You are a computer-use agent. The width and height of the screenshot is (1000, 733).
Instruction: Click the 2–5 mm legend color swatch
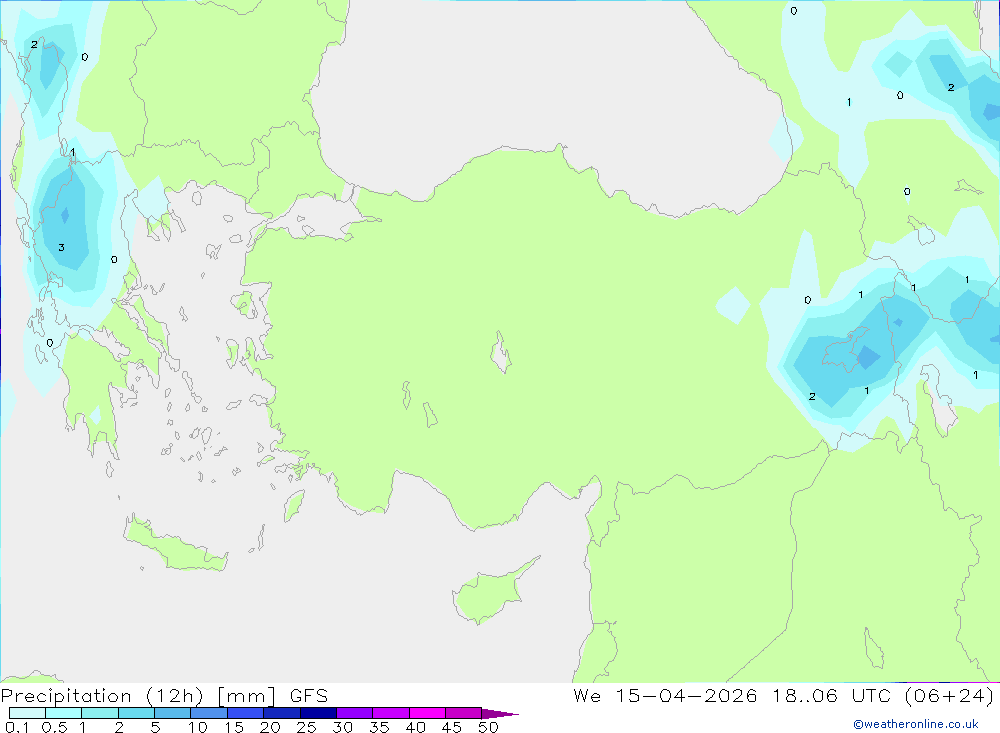136,713
